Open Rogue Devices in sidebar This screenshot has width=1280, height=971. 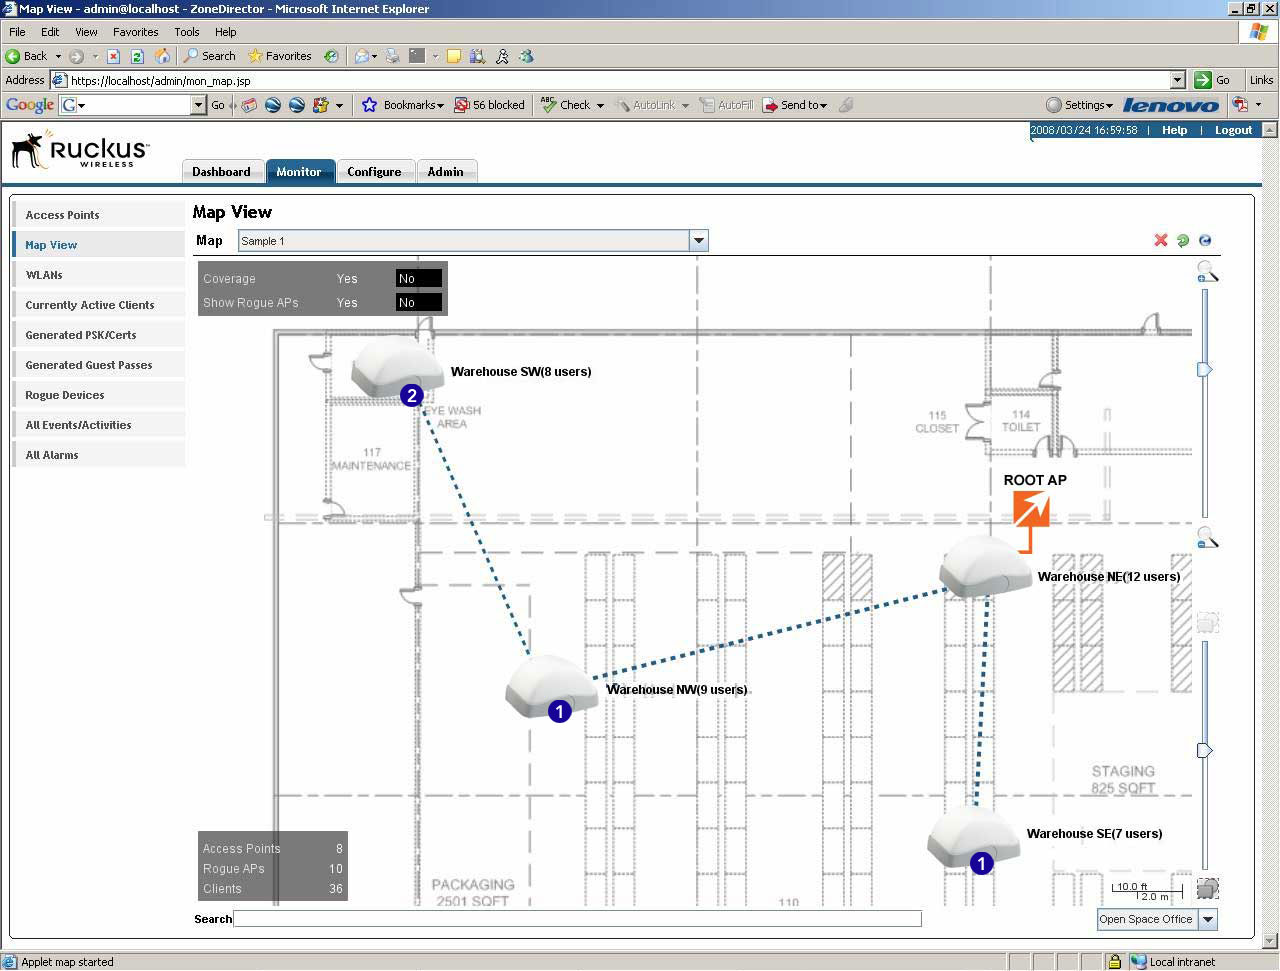(x=98, y=395)
